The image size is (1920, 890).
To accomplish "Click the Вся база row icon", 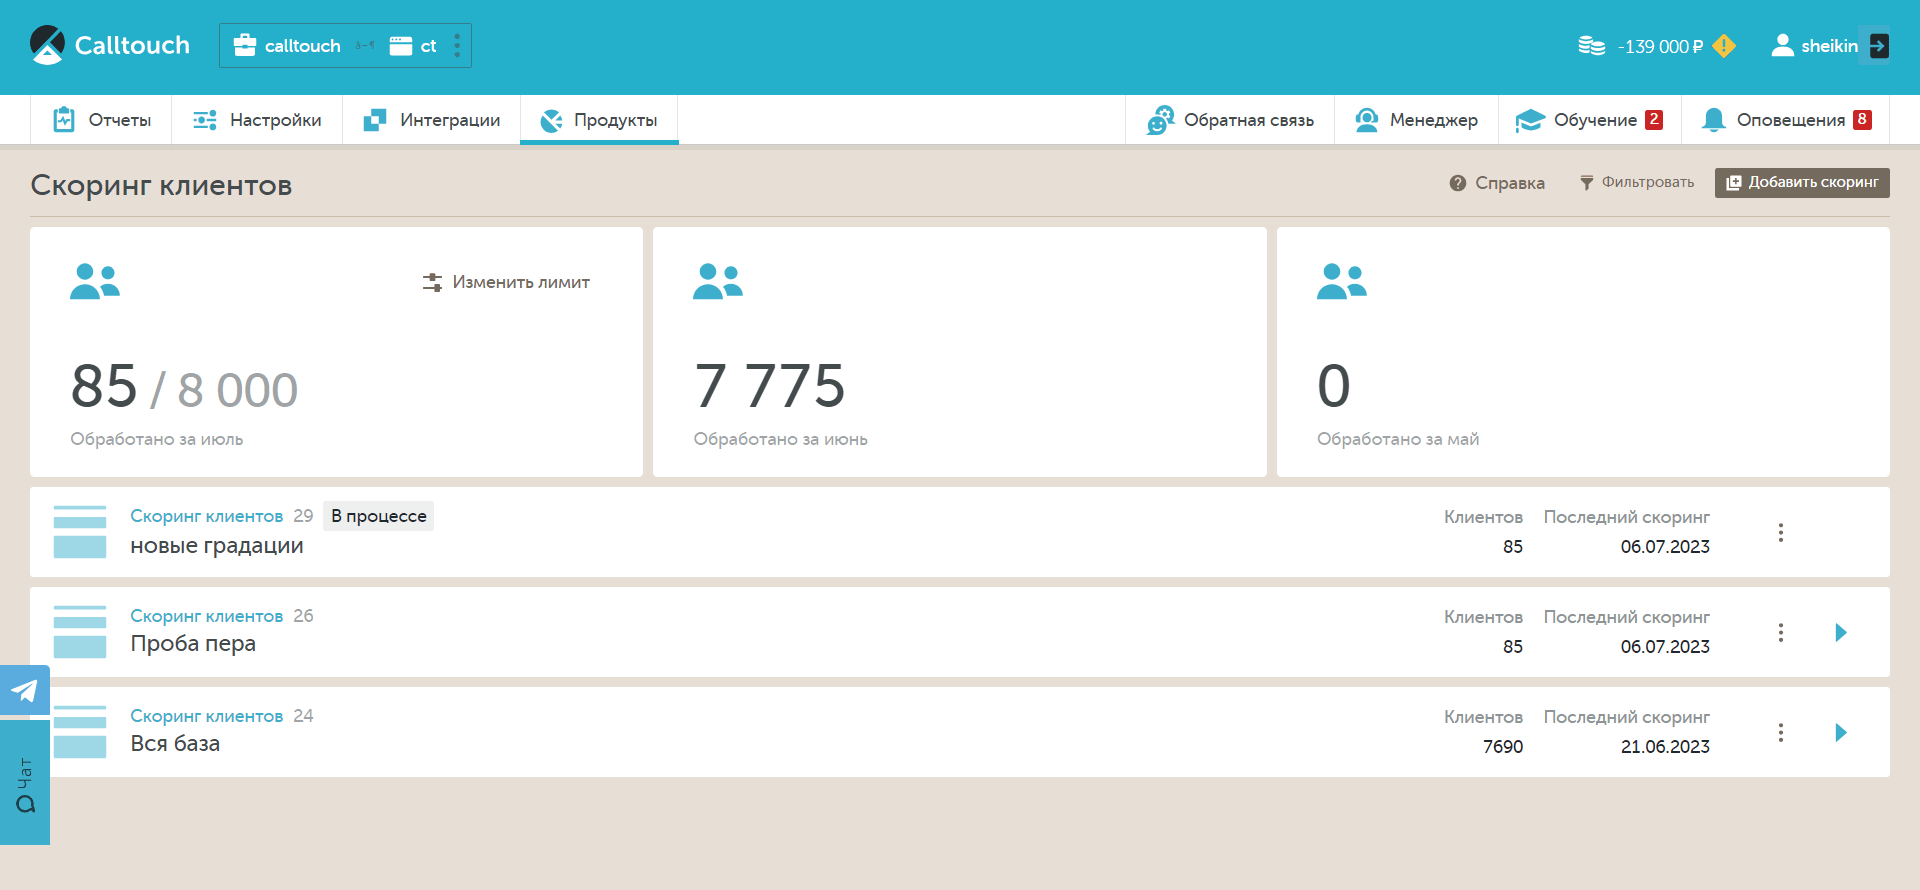I will tap(80, 732).
